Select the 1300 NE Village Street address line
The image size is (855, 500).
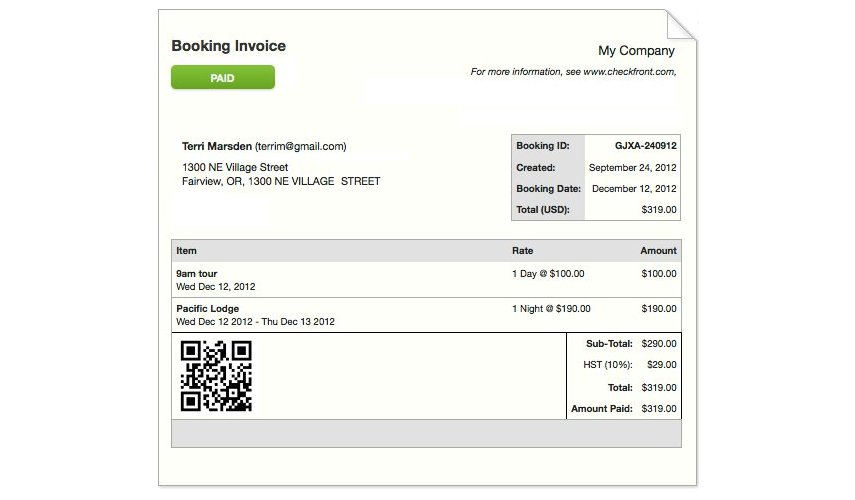[235, 167]
